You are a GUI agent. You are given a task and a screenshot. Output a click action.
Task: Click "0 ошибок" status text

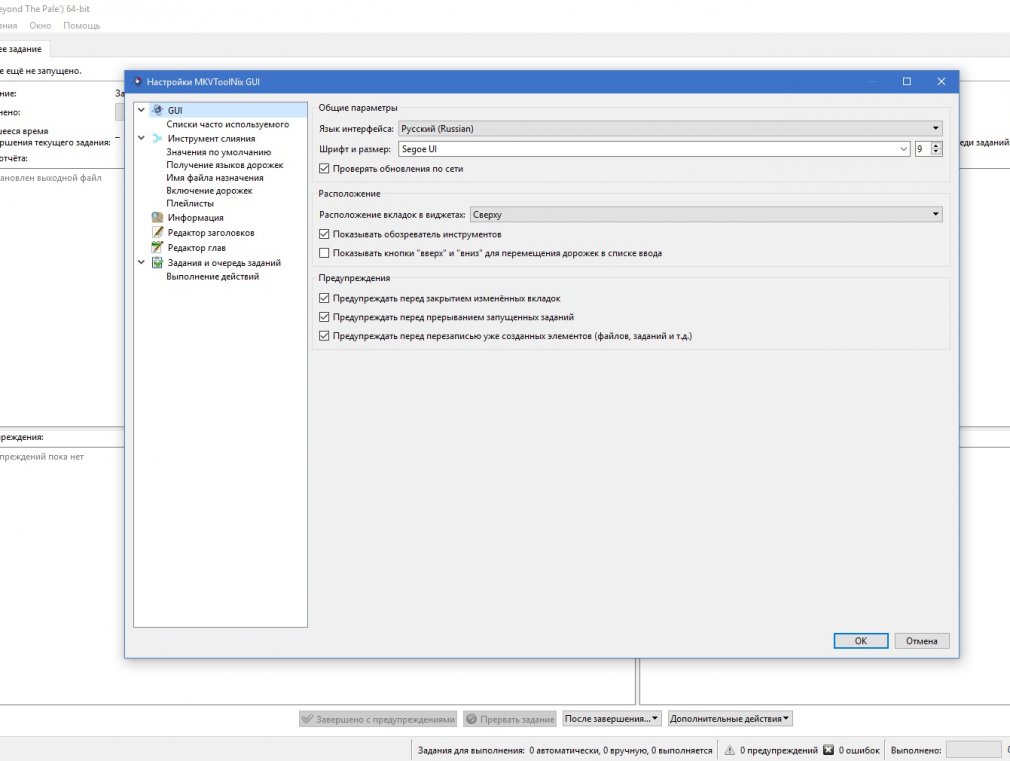(x=859, y=750)
